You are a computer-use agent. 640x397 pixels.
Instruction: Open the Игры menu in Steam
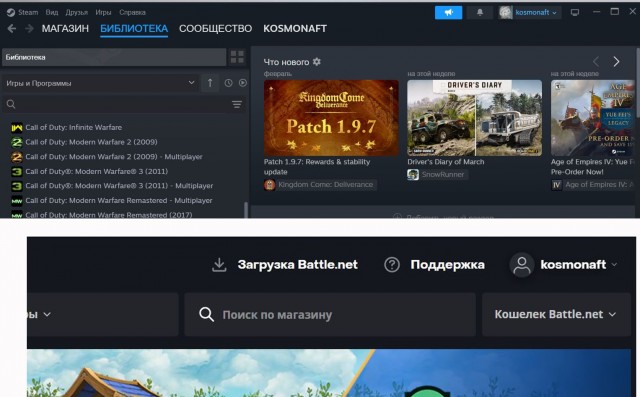(x=103, y=12)
